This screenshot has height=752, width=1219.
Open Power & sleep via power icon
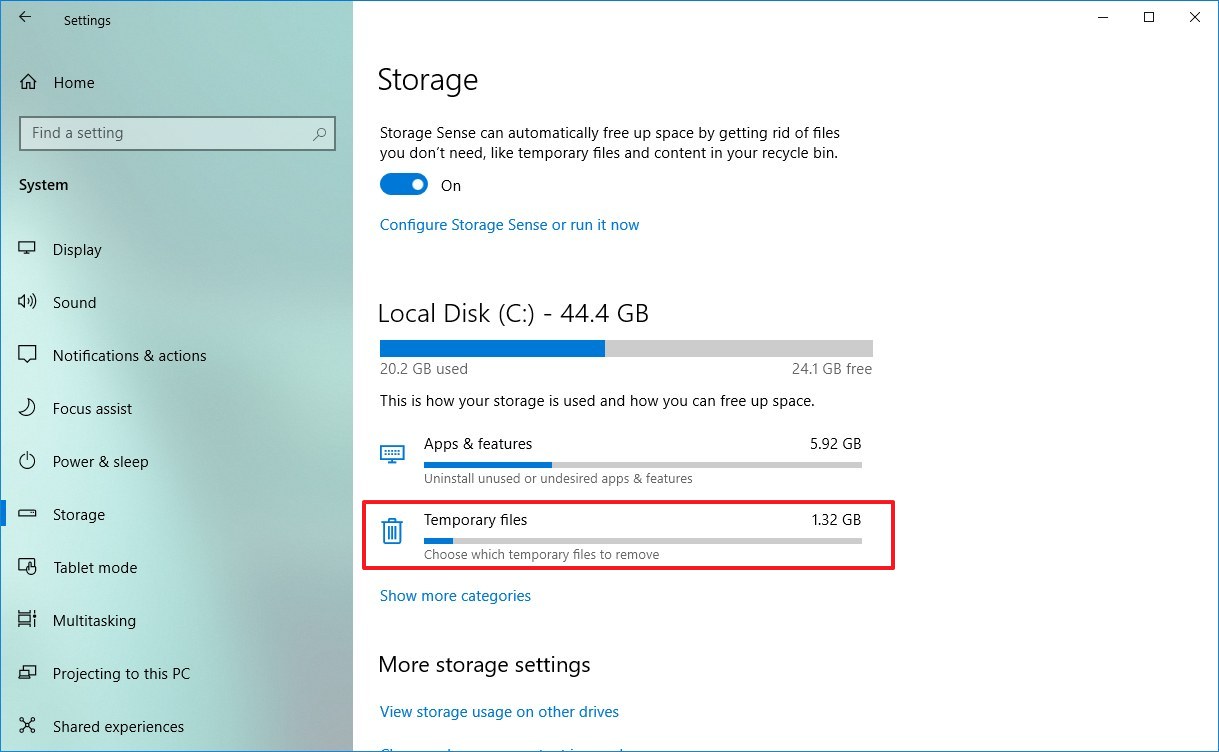coord(28,461)
